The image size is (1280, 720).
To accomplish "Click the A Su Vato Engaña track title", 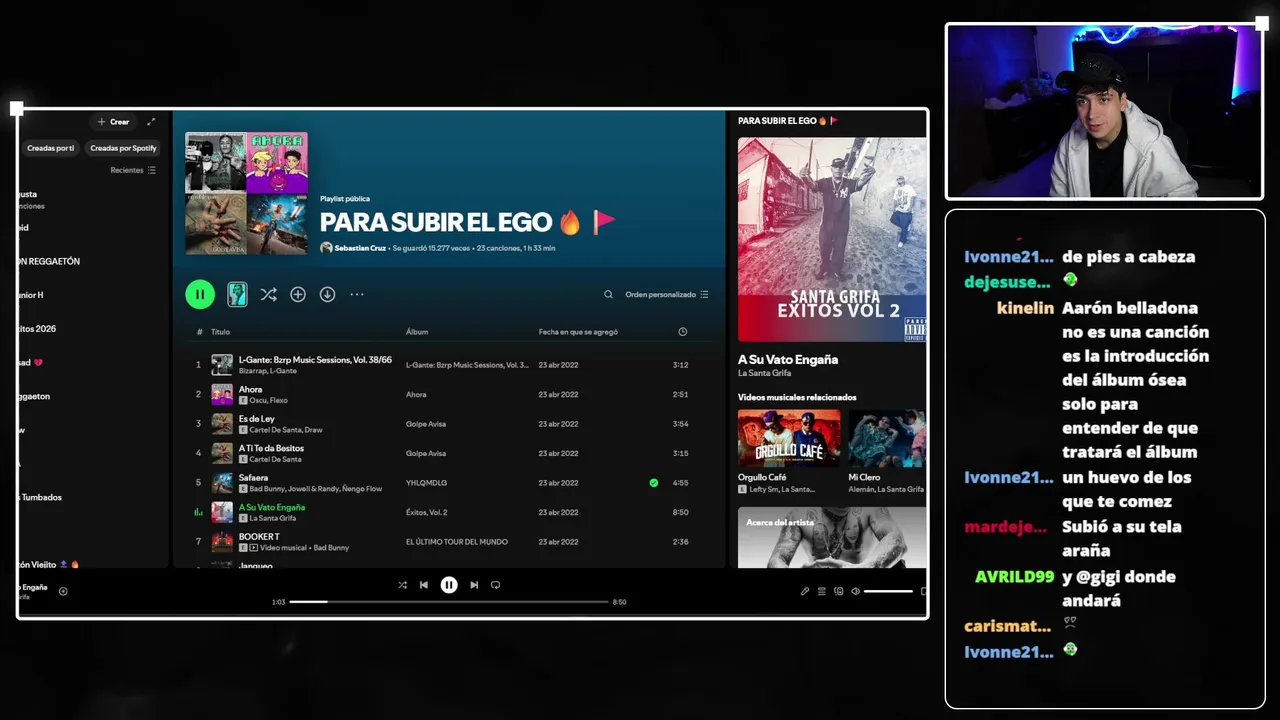I will pyautogui.click(x=272, y=507).
